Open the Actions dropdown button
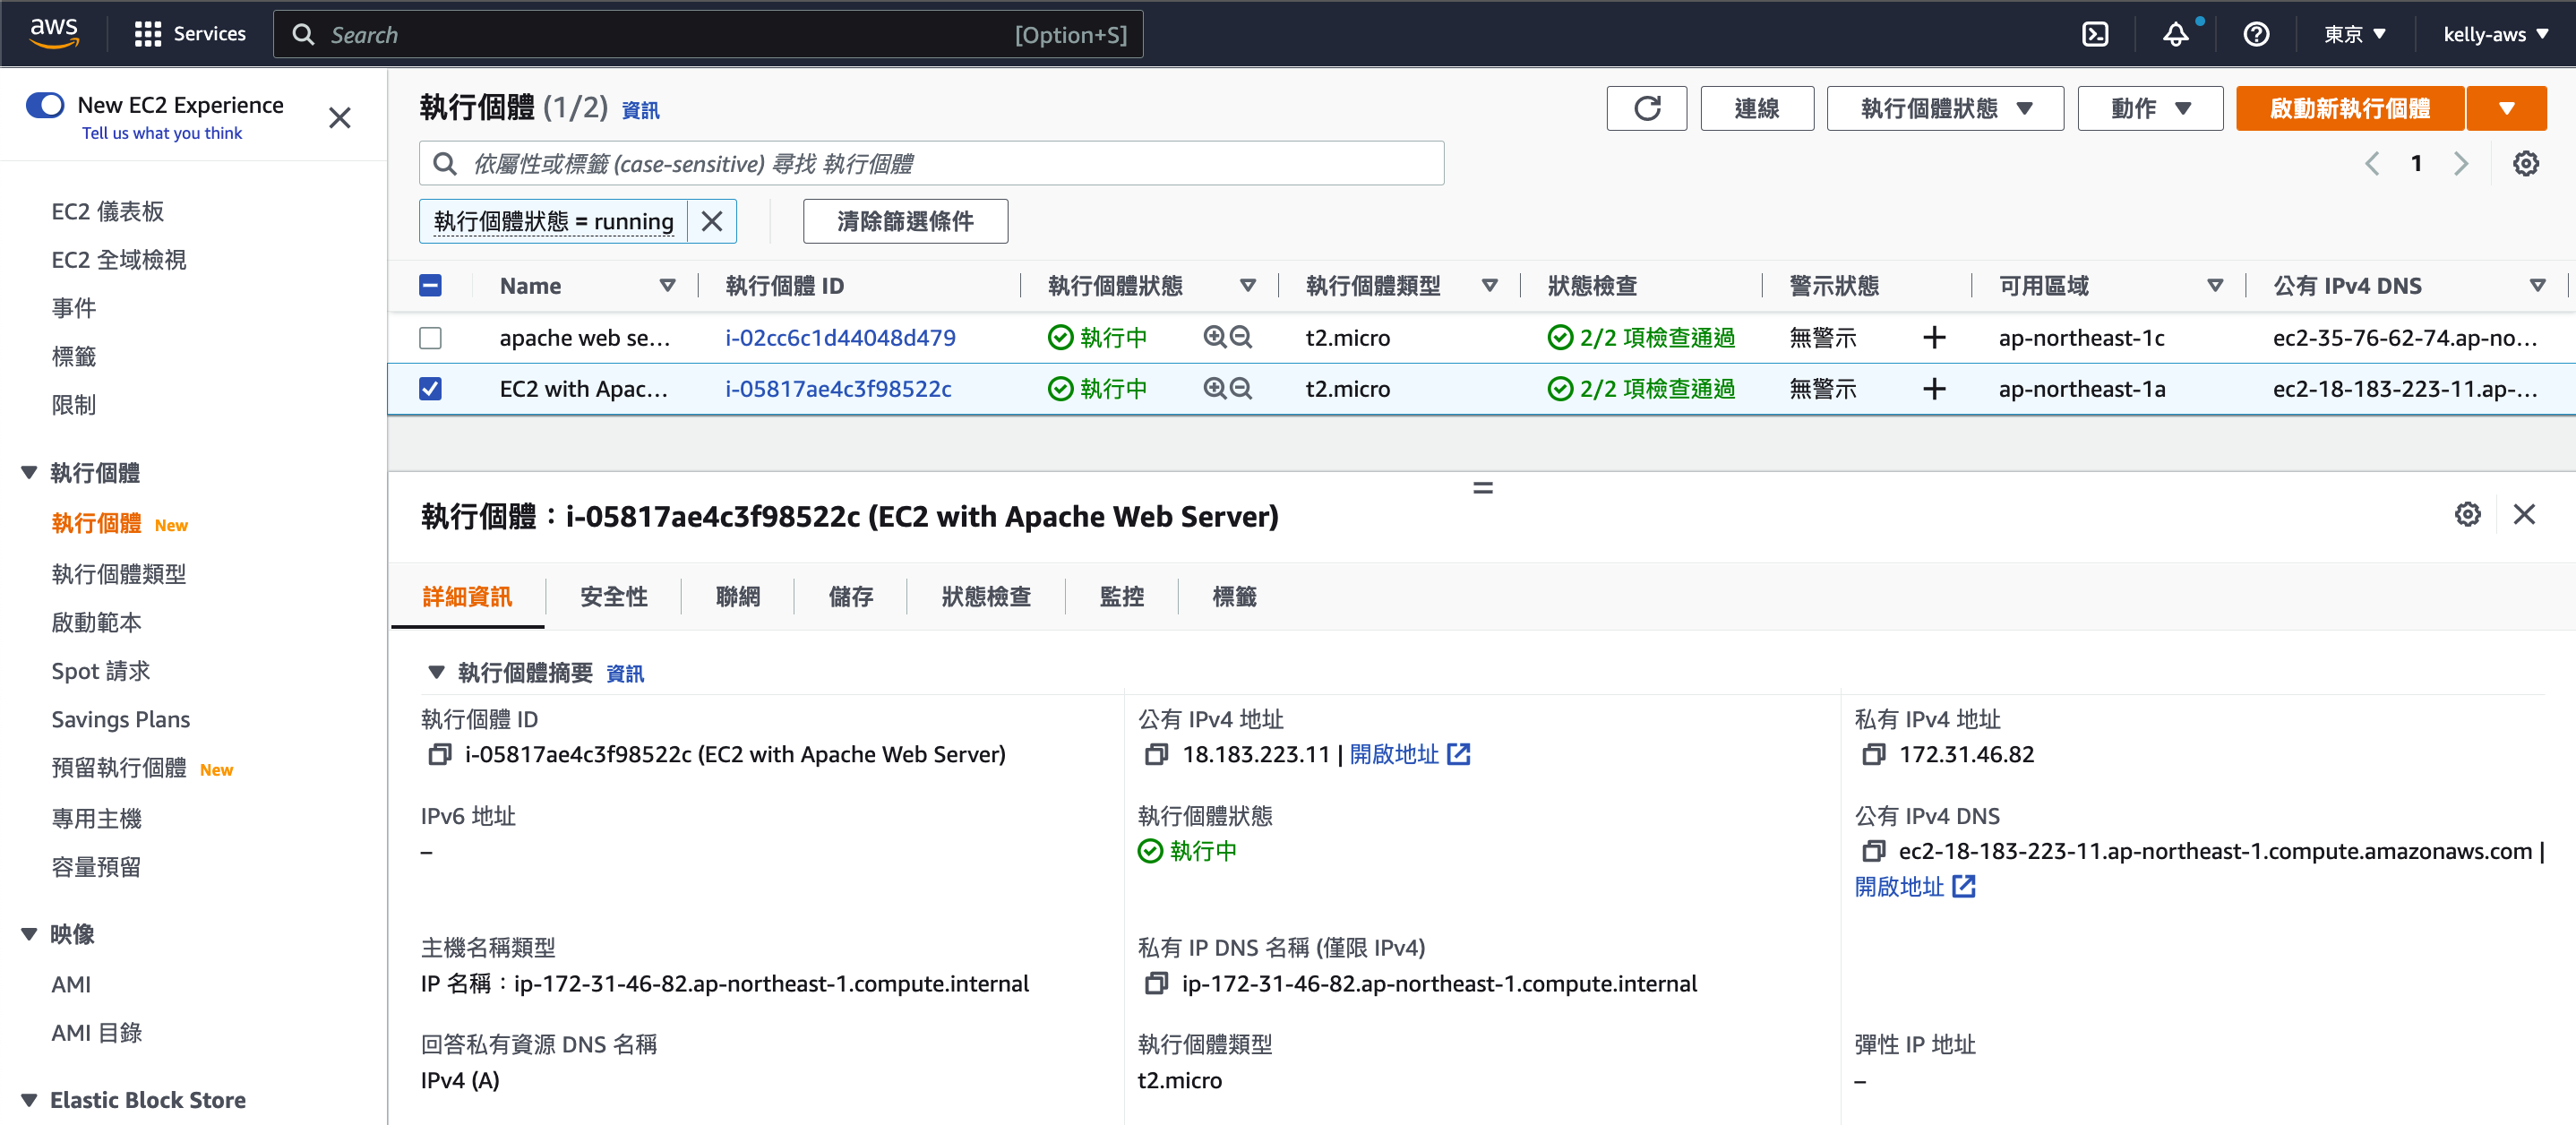2576x1125 pixels. click(2150, 108)
